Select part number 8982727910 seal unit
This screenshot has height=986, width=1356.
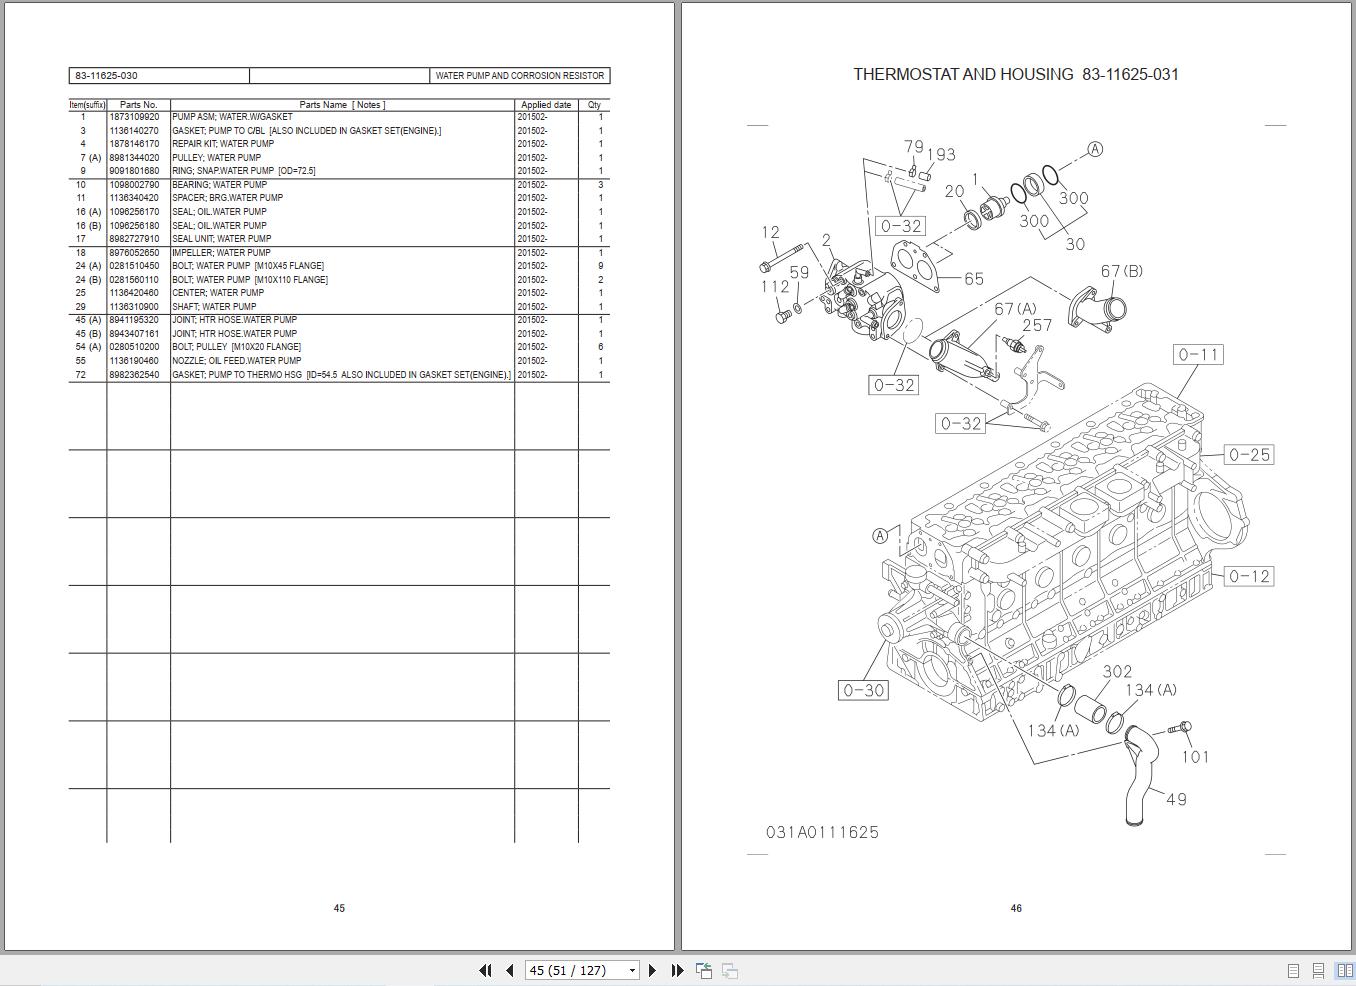pos(134,239)
